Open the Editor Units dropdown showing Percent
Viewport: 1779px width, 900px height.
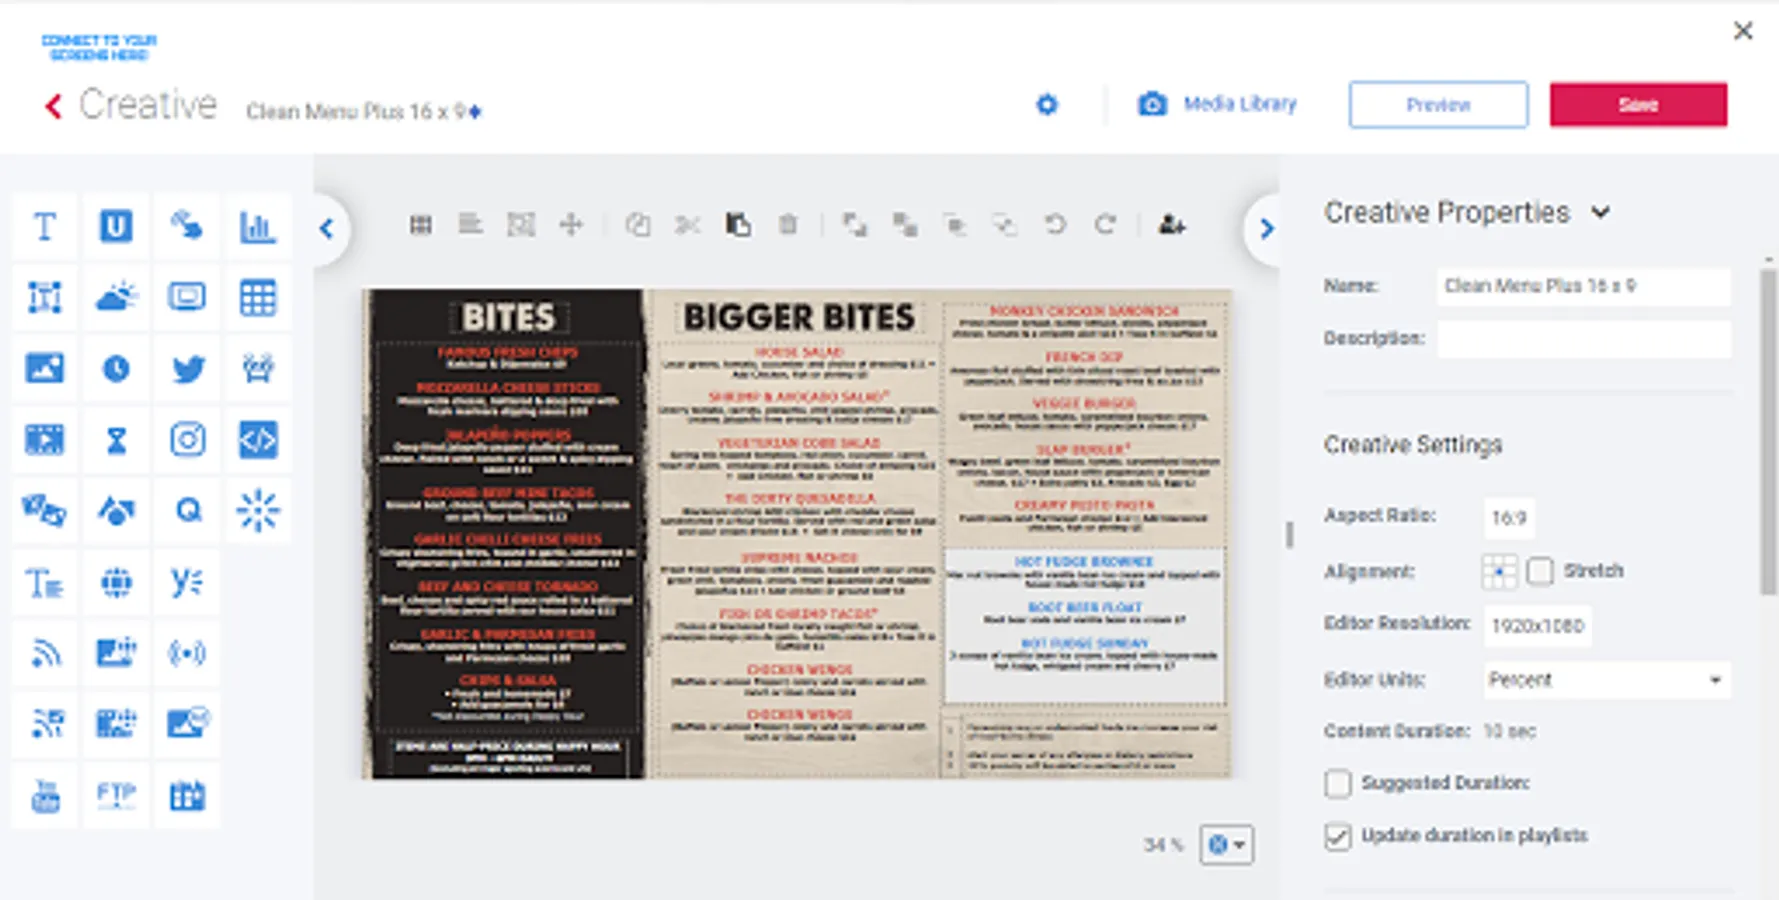(1605, 680)
